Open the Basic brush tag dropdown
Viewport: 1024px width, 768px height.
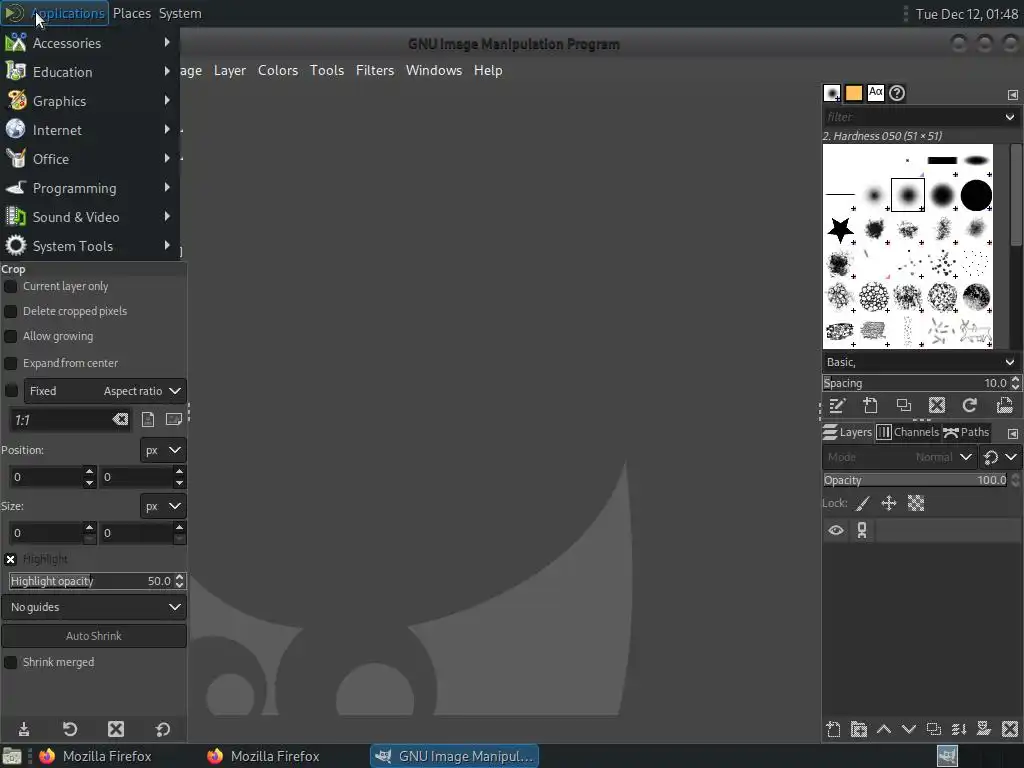921,362
